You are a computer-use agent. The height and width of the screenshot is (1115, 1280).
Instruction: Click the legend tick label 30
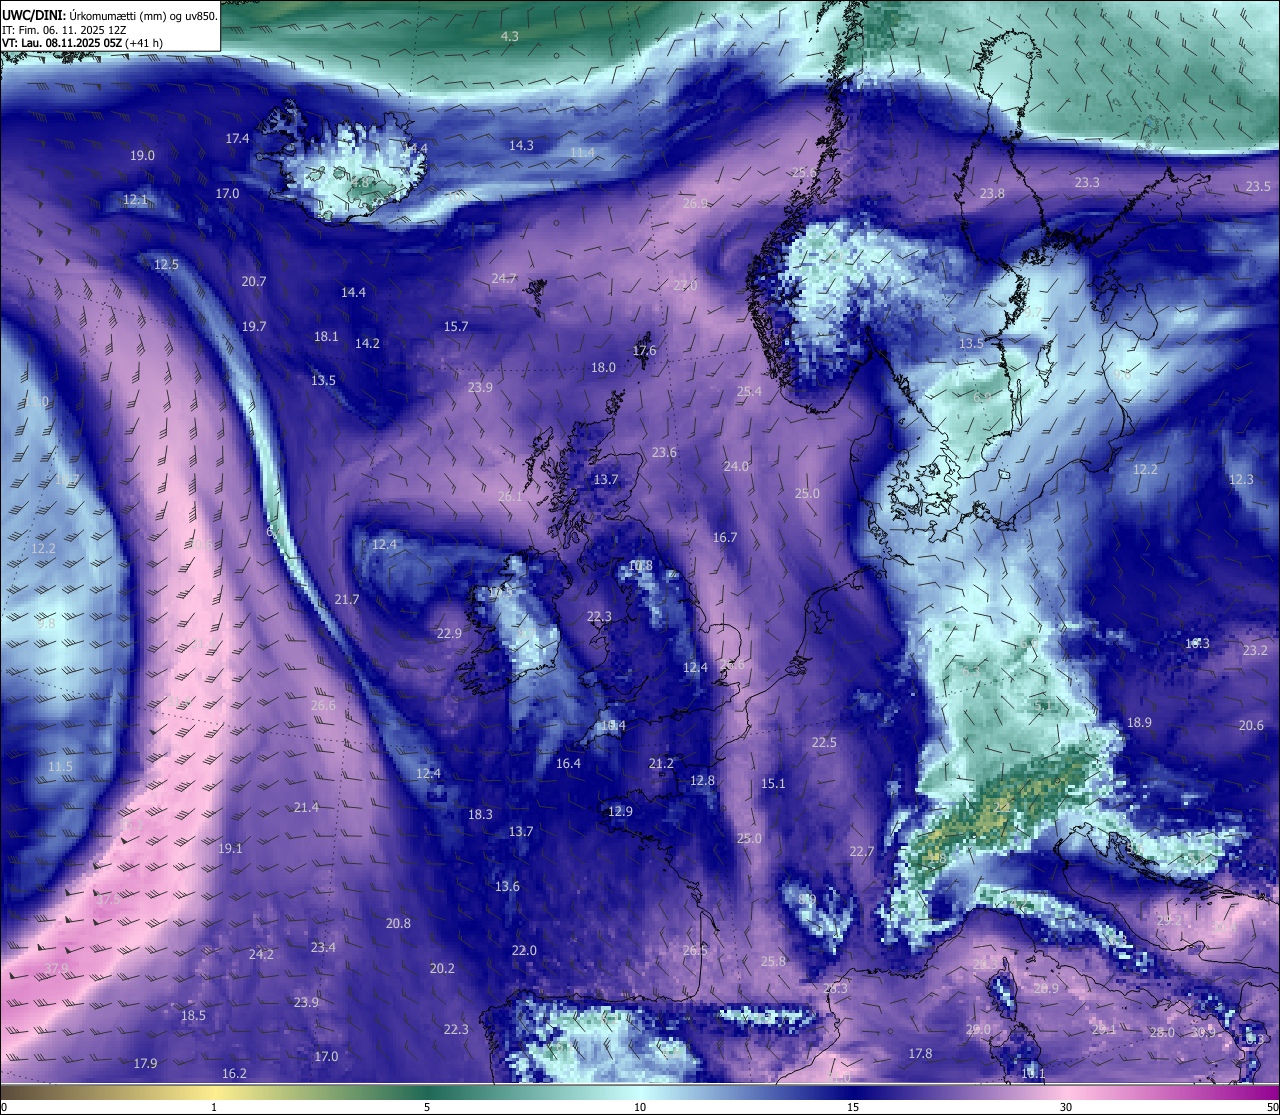(x=1066, y=1107)
